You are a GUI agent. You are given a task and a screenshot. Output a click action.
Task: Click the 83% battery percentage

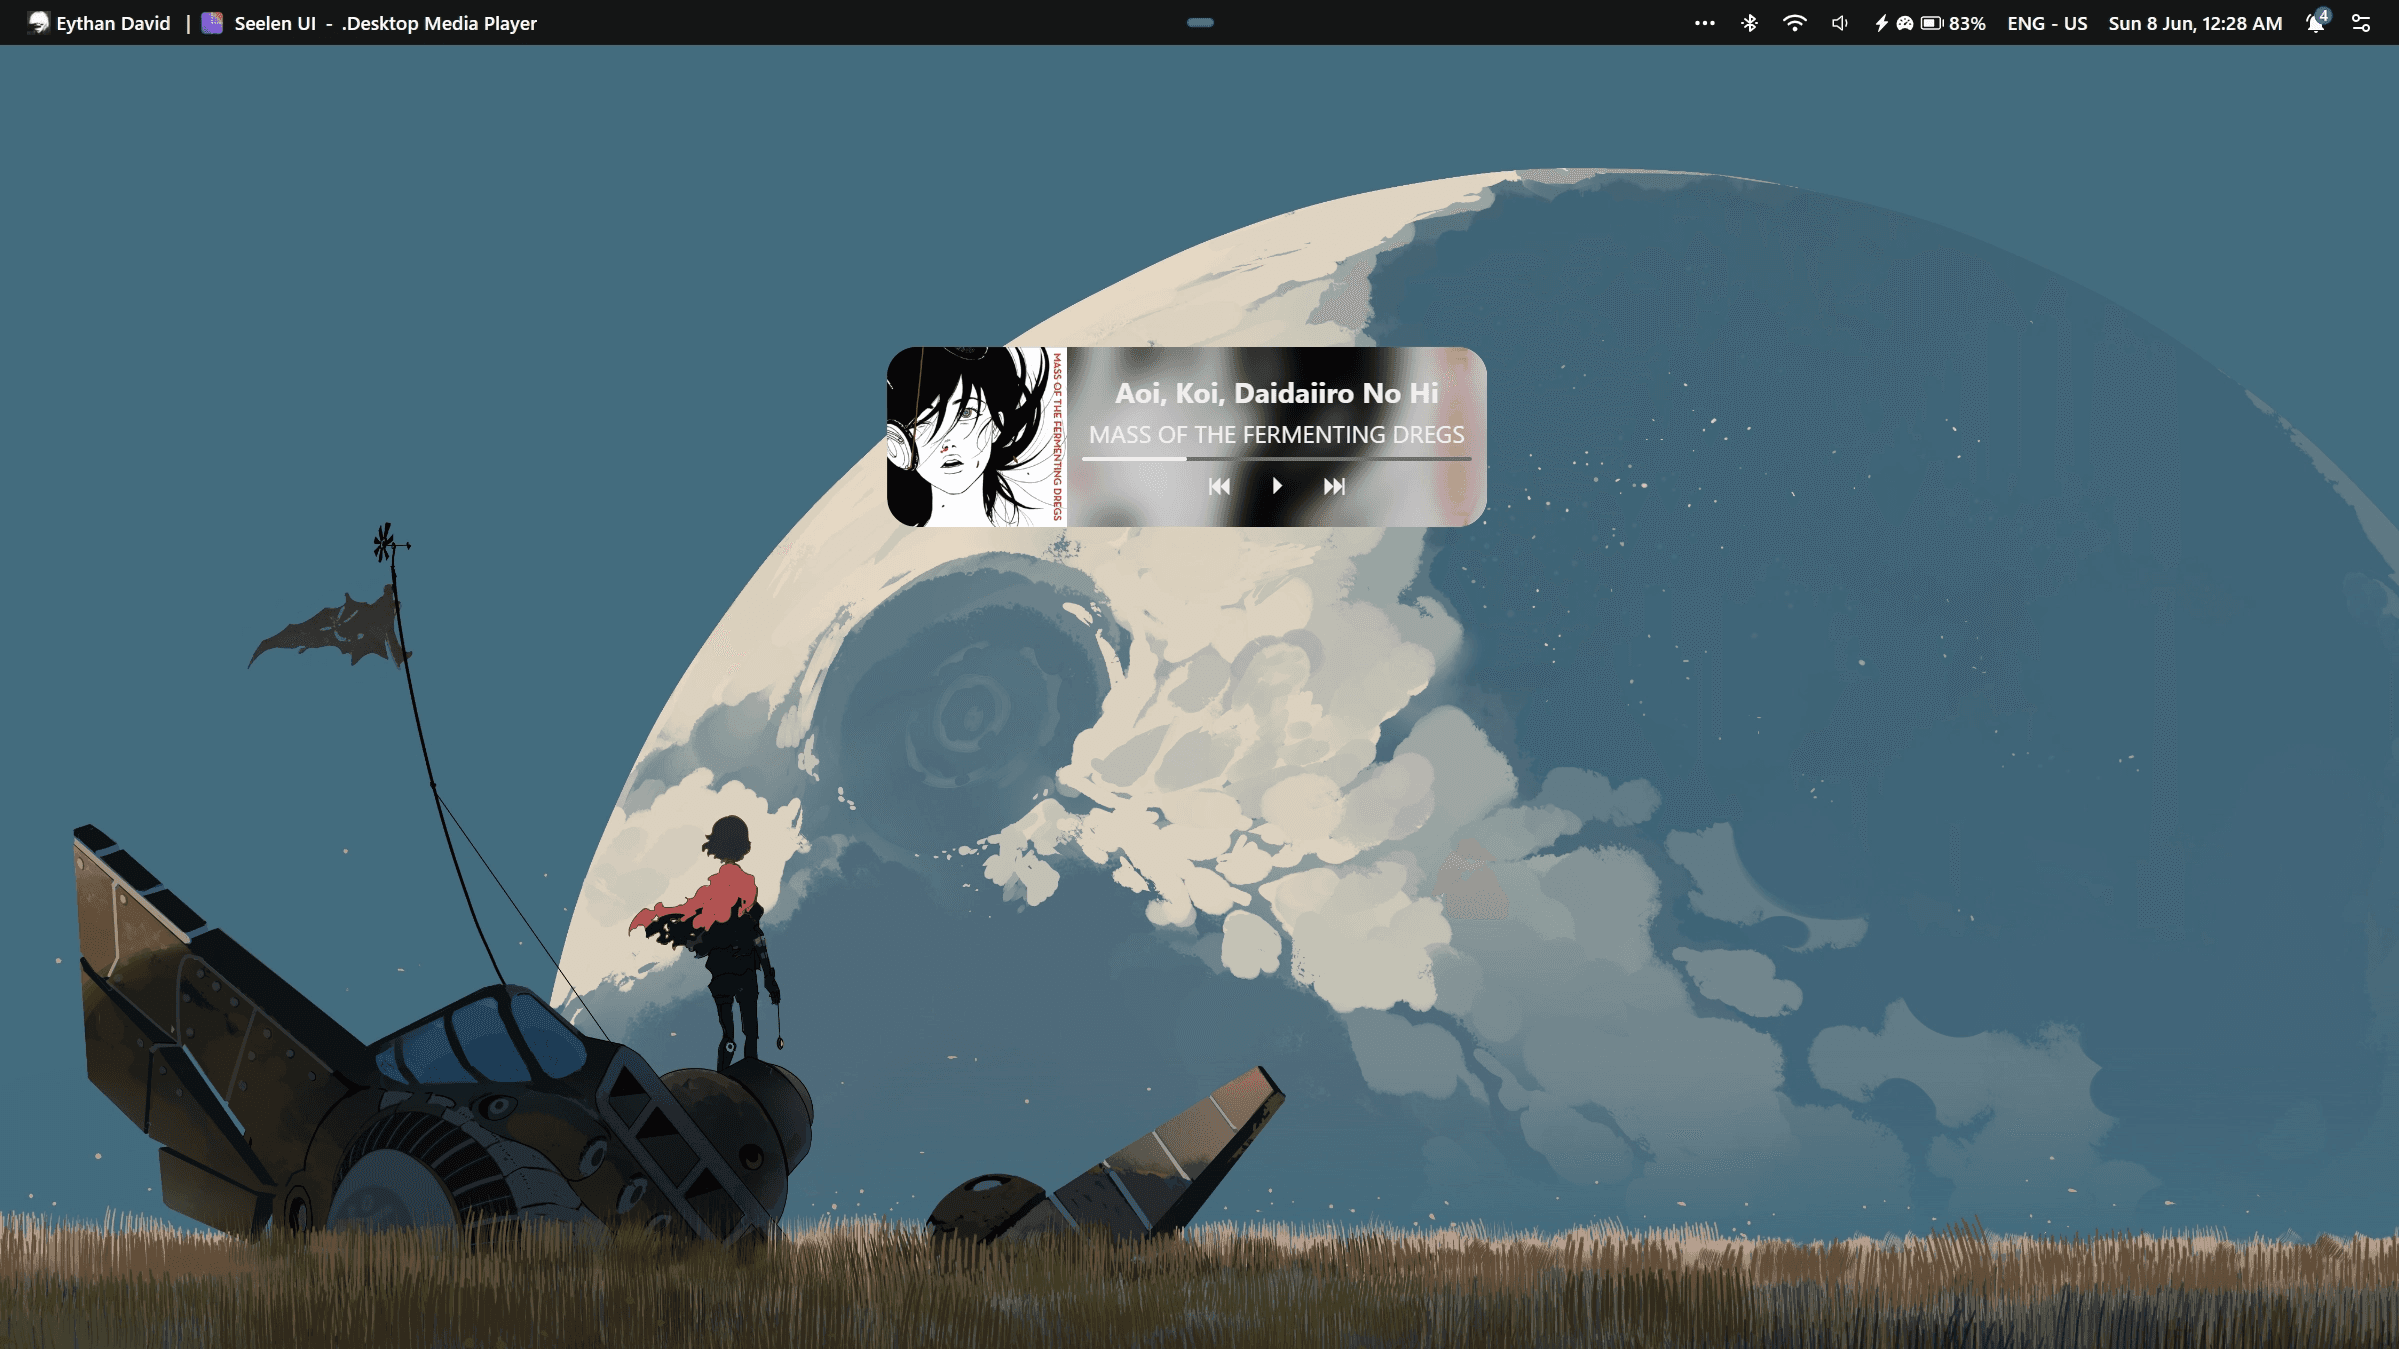(x=1967, y=23)
